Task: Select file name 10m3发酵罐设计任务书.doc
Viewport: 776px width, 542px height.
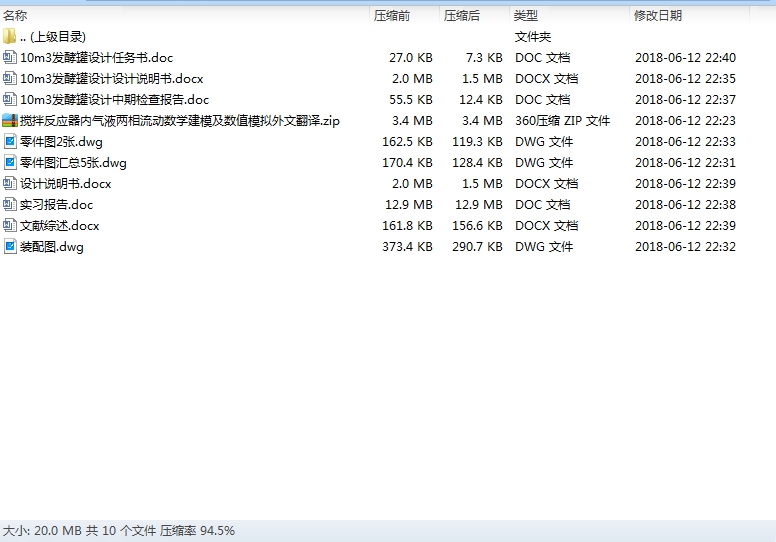Action: (x=97, y=57)
